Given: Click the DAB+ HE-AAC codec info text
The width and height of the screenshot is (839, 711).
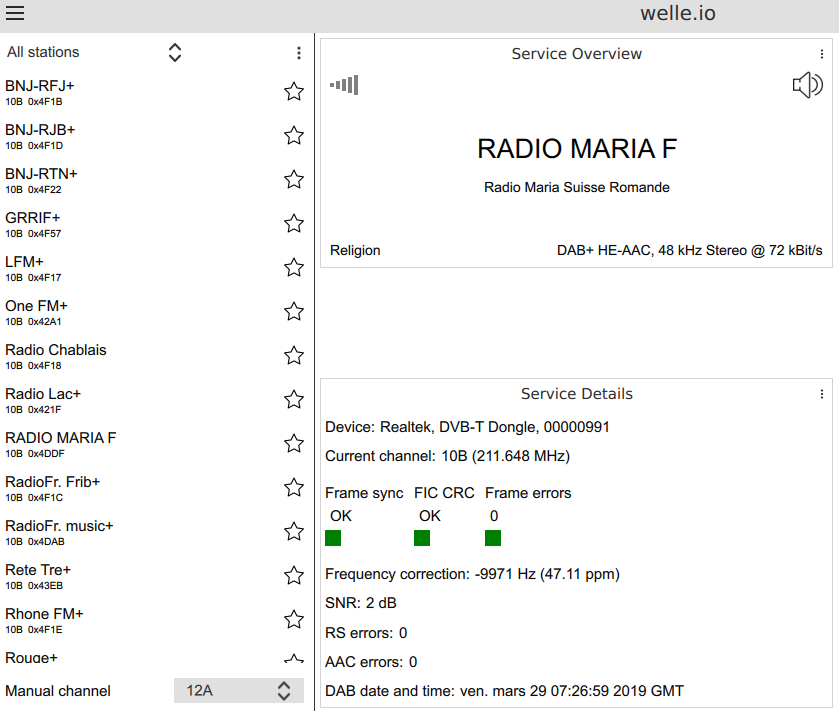Looking at the screenshot, I should 689,250.
